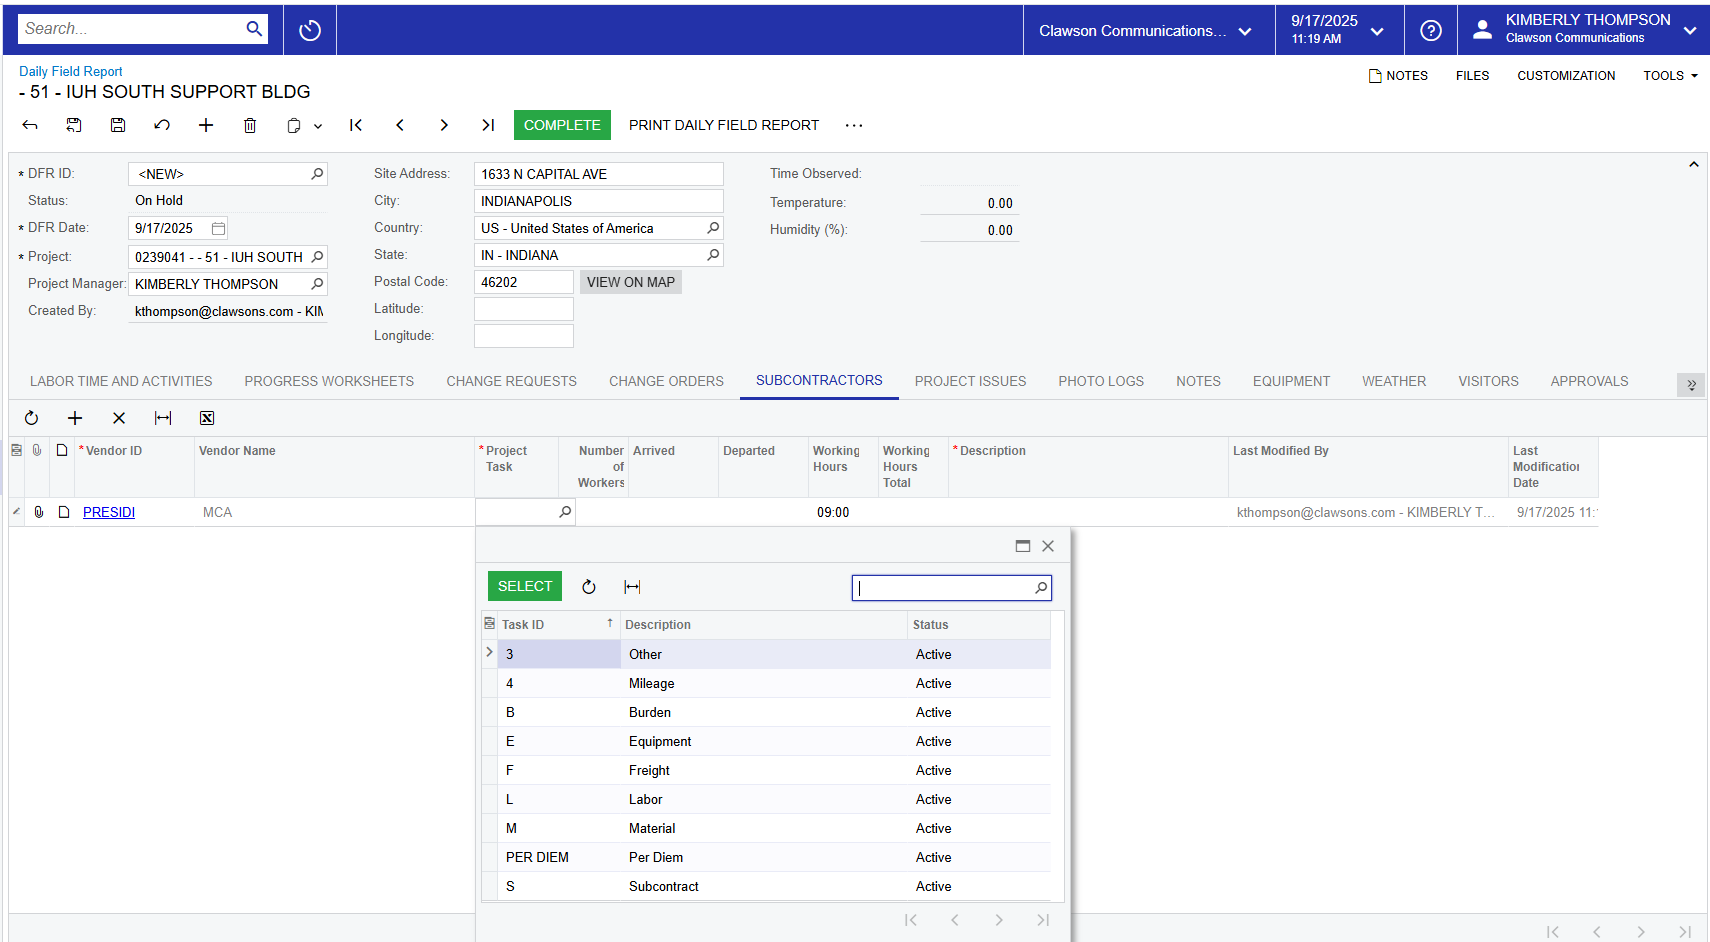Viewport: 1710px width, 942px height.
Task: Open the Tools dropdown menu
Action: click(1669, 76)
